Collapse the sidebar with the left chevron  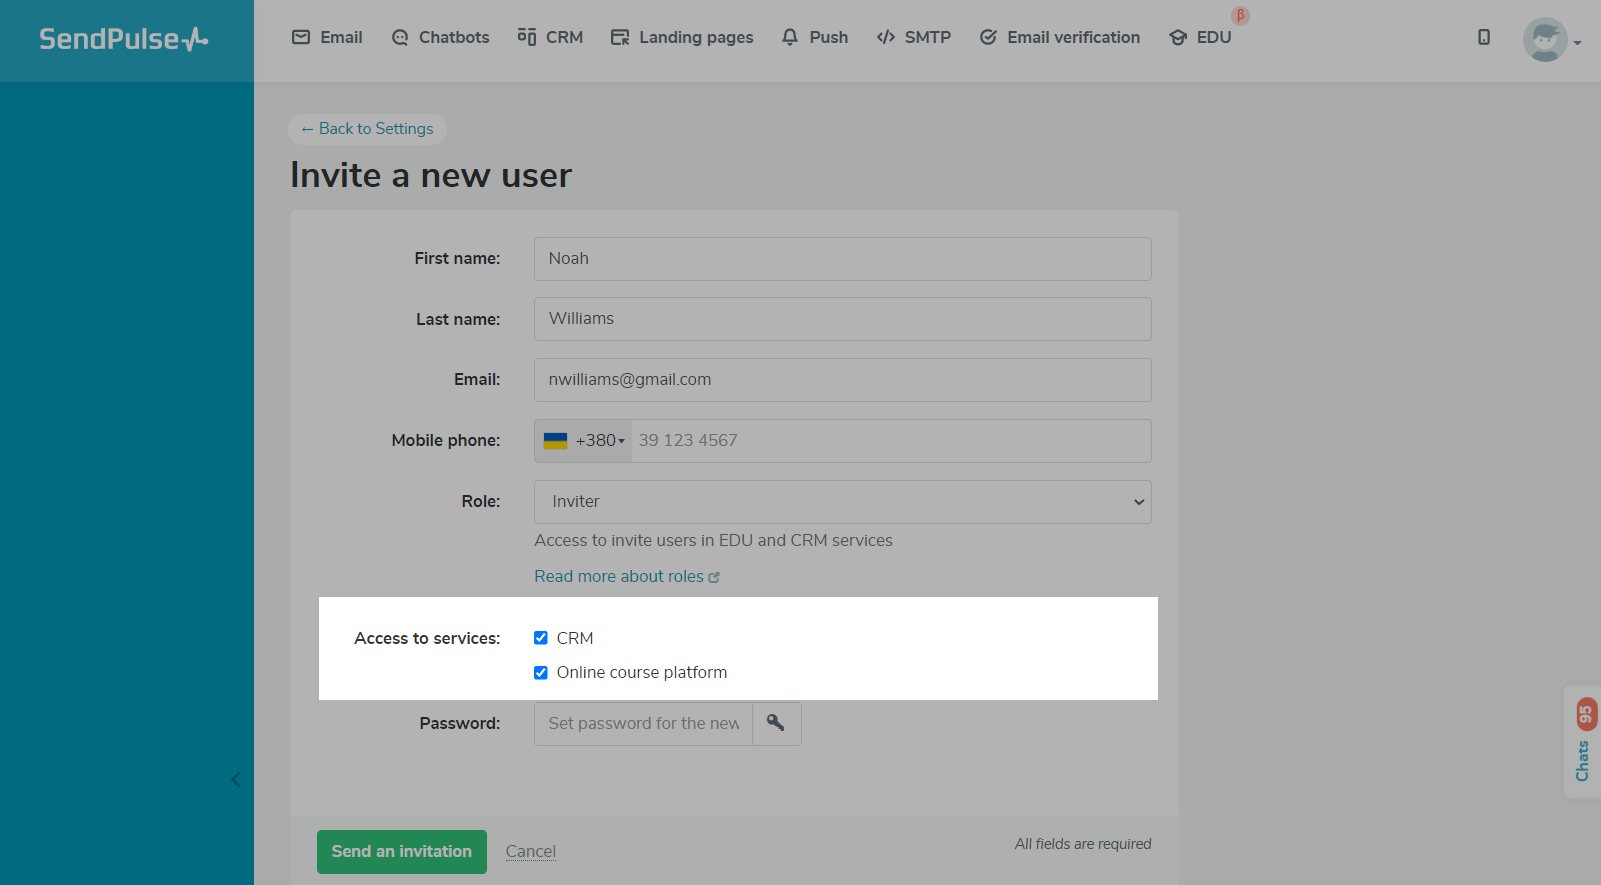236,780
